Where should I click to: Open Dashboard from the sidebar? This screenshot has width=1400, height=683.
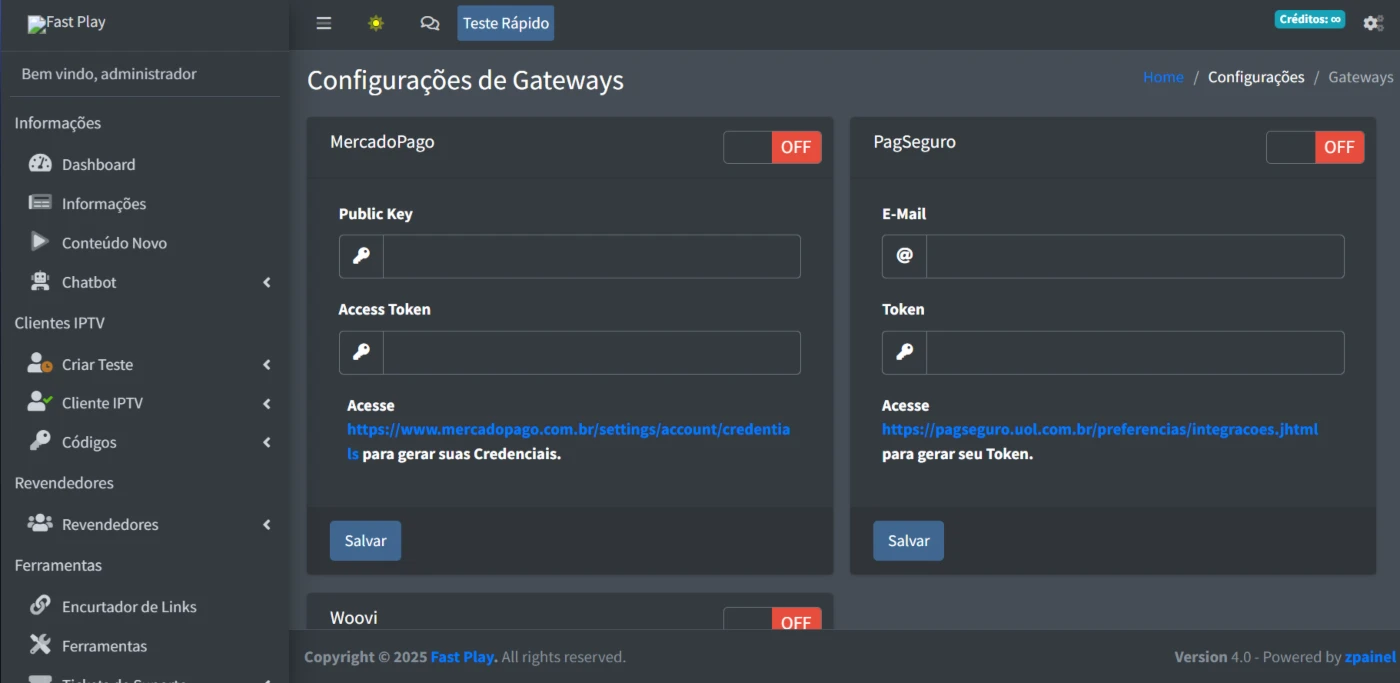[x=98, y=164]
